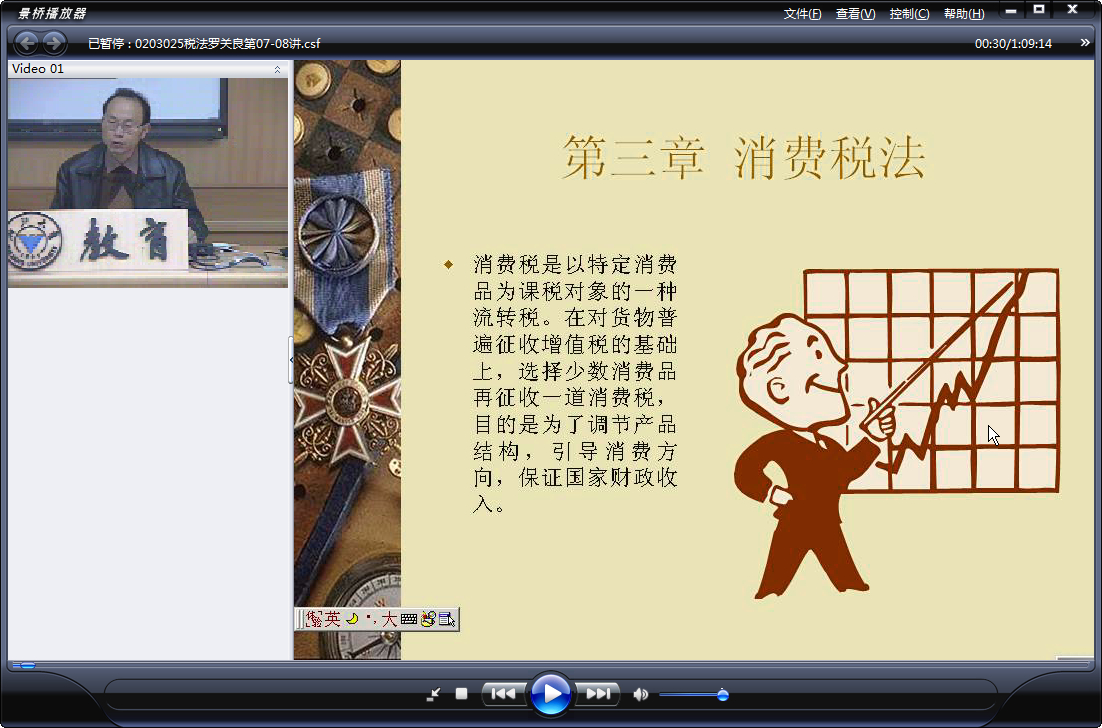1102x728 pixels.
Task: Skip to the previous section
Action: (x=503, y=694)
